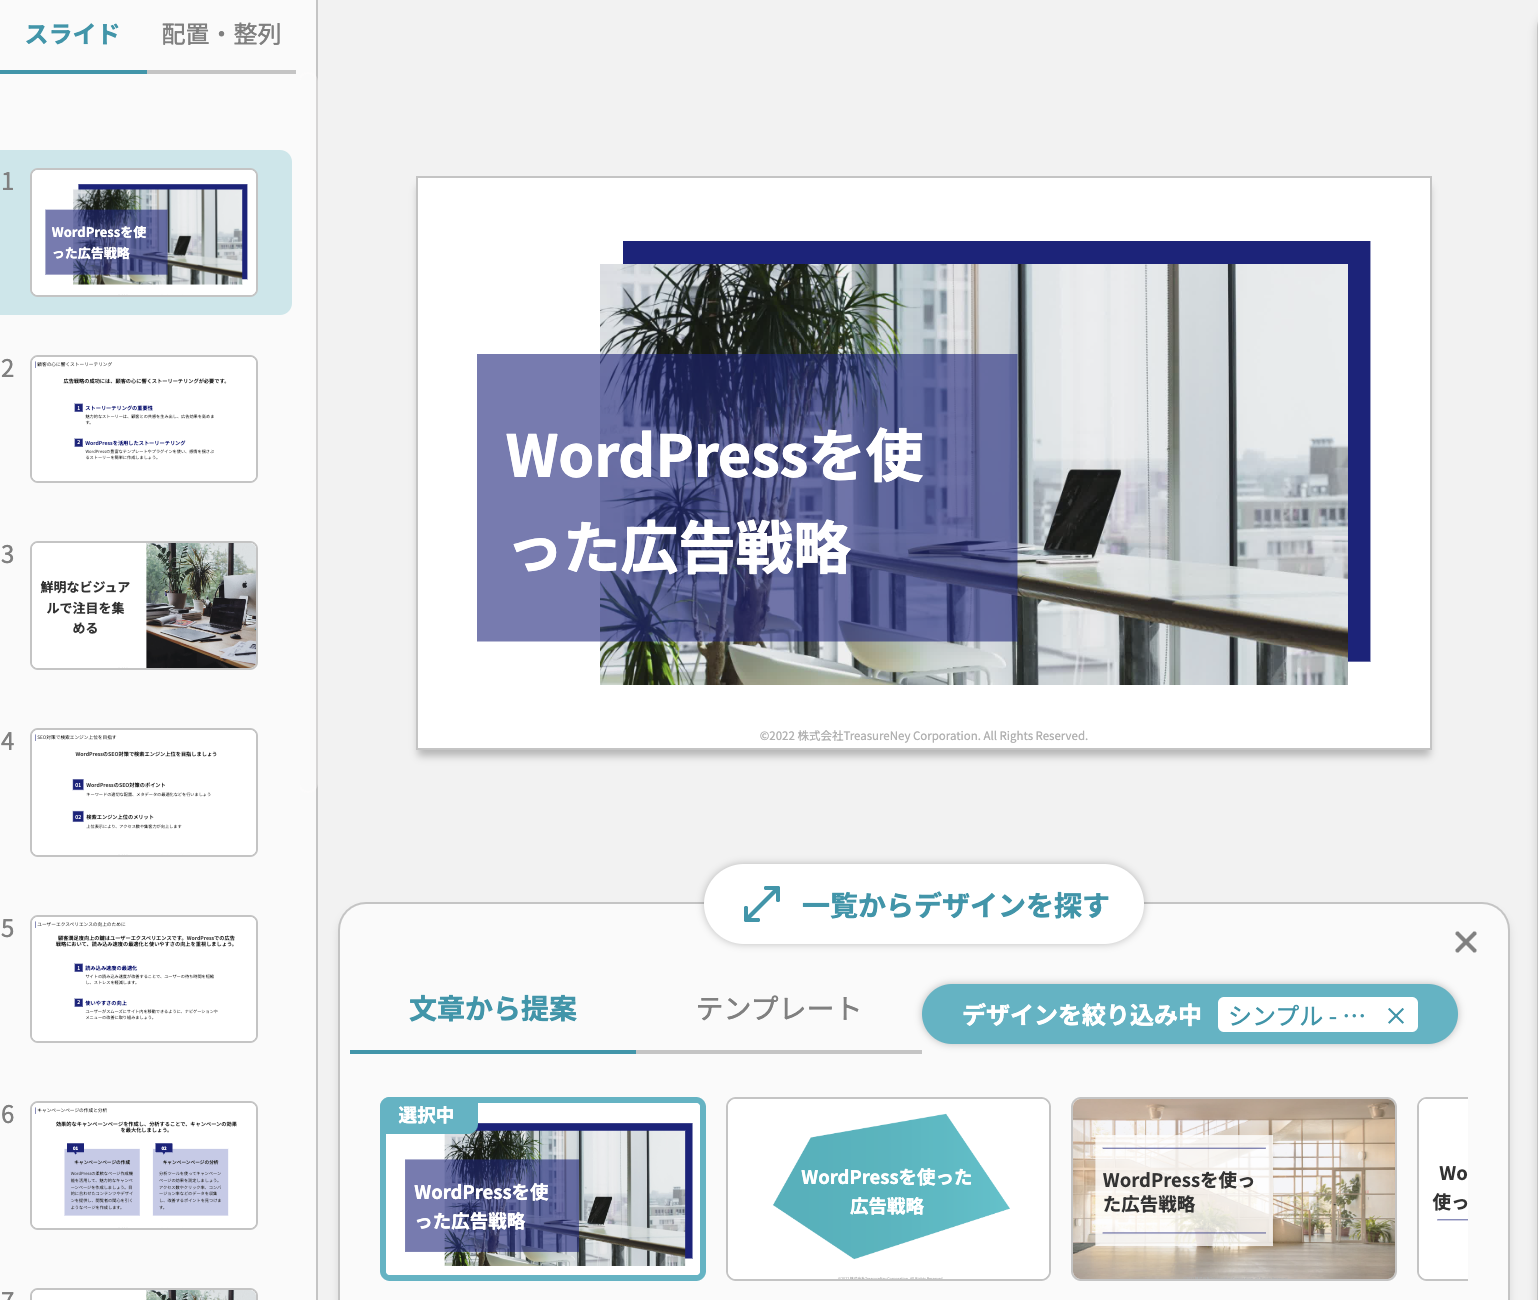Switch to 文章から提案 tab
The image size is (1538, 1300).
tap(493, 1009)
